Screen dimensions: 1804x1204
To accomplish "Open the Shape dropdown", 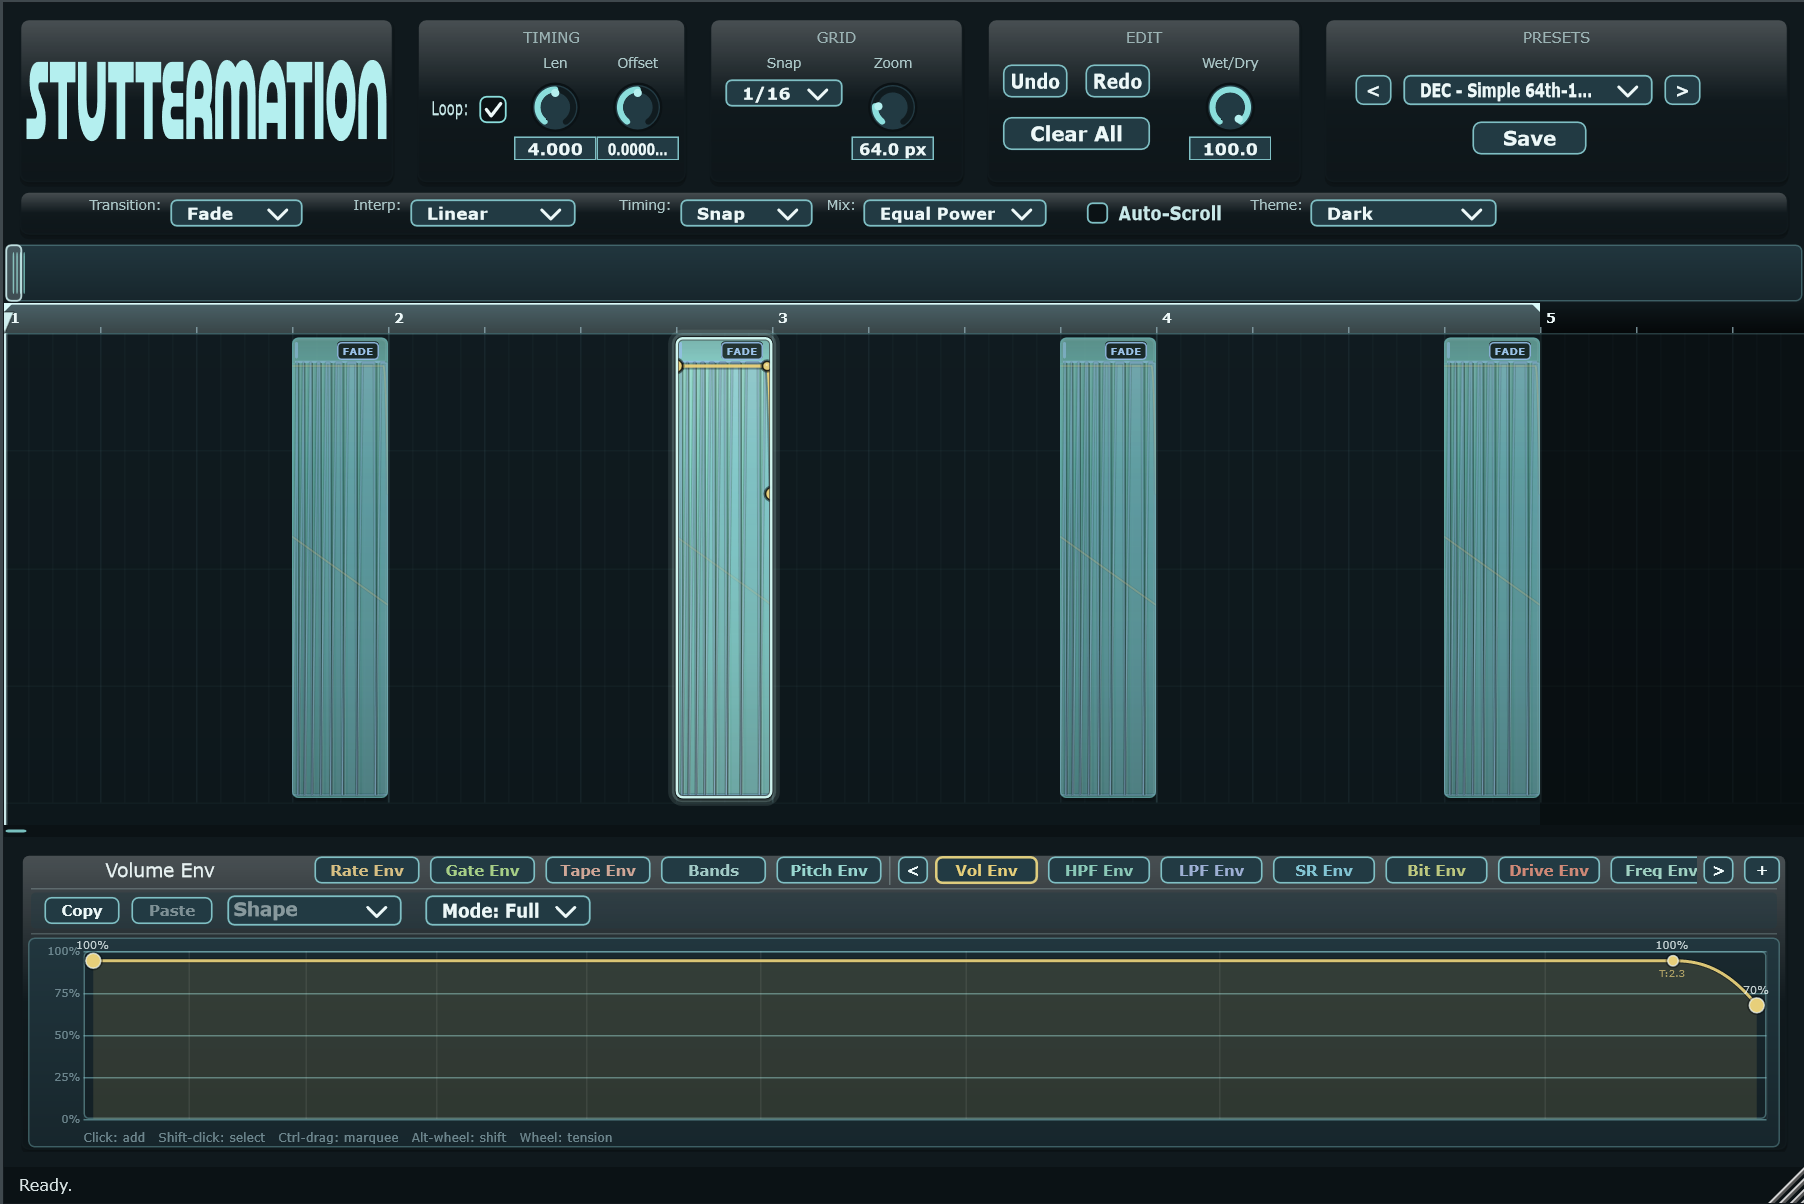I will 314,910.
